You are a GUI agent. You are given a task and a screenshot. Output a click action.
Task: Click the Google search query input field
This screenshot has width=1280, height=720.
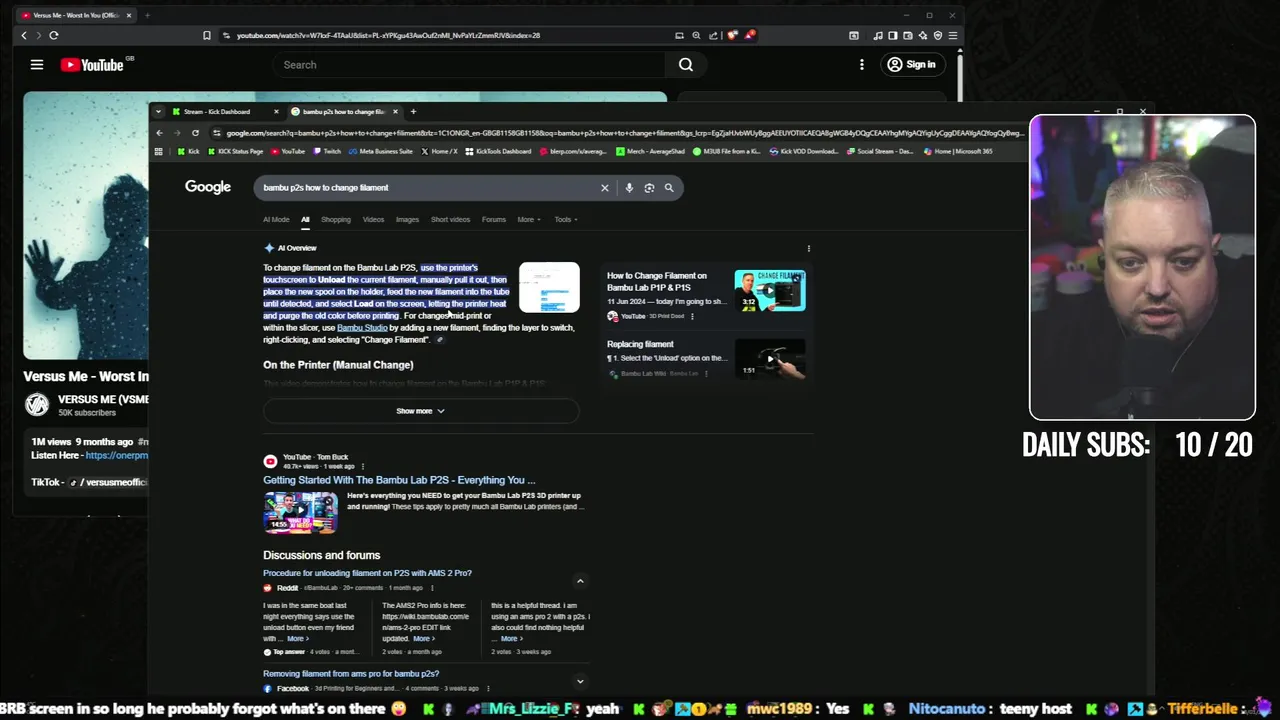425,188
